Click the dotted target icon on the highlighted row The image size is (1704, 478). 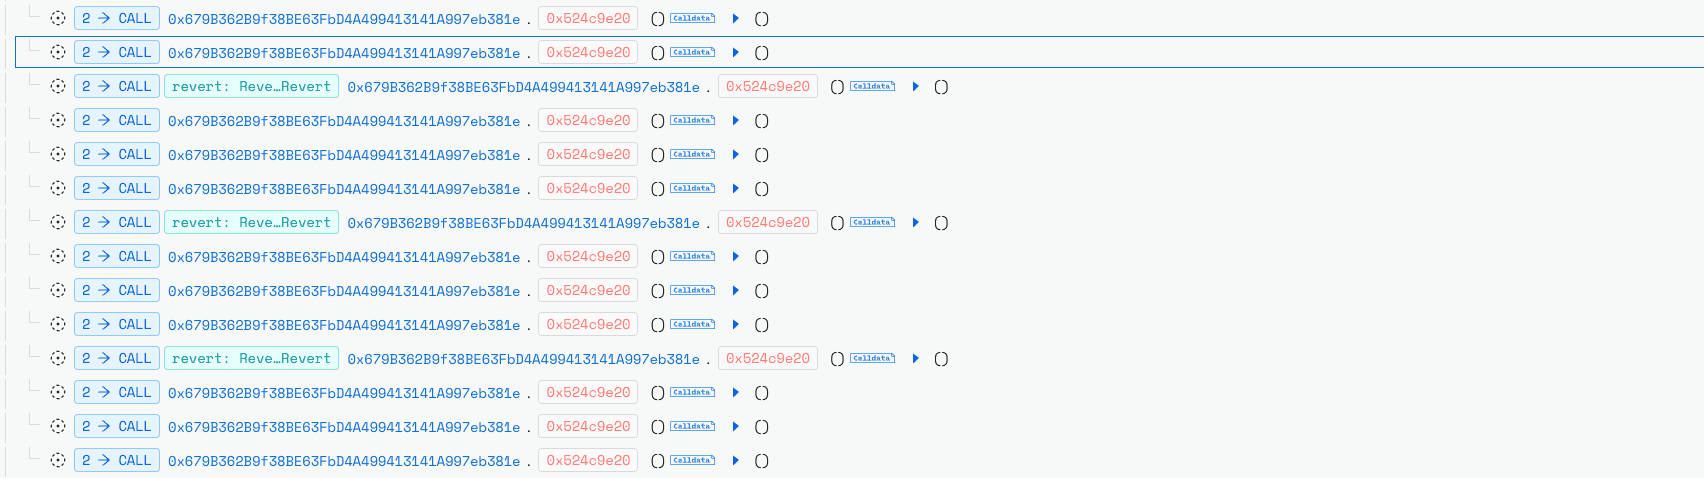pos(58,52)
